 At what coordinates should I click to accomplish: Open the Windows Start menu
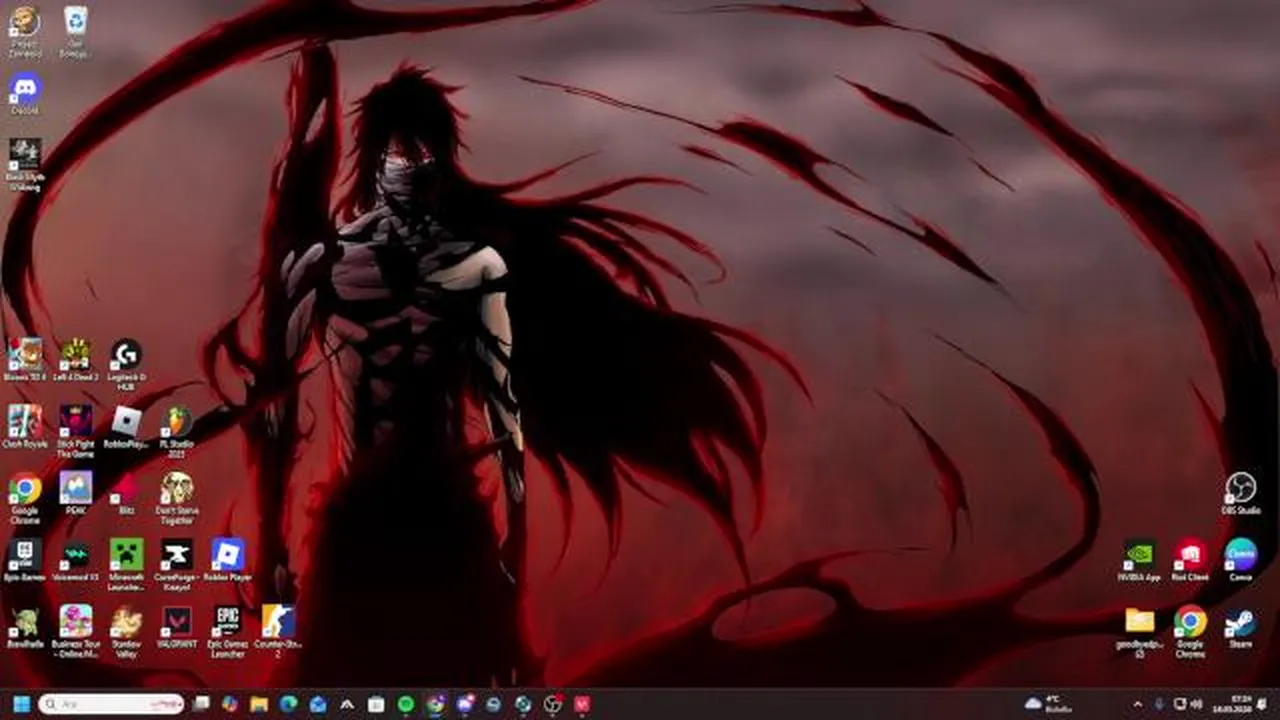(21, 704)
